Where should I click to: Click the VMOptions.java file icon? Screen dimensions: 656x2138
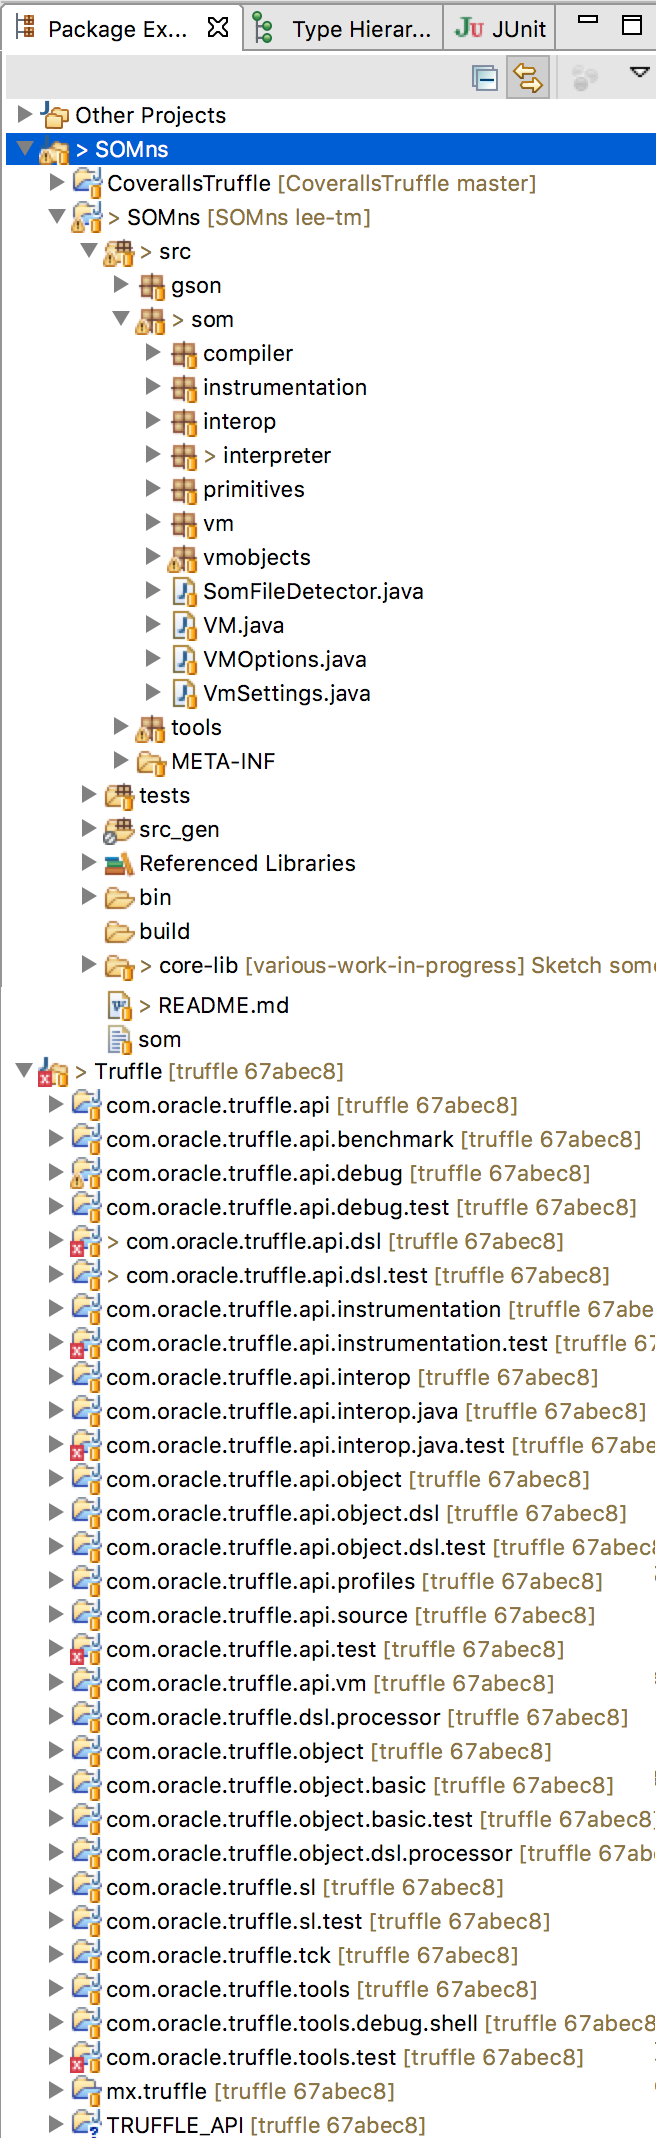[x=184, y=660]
